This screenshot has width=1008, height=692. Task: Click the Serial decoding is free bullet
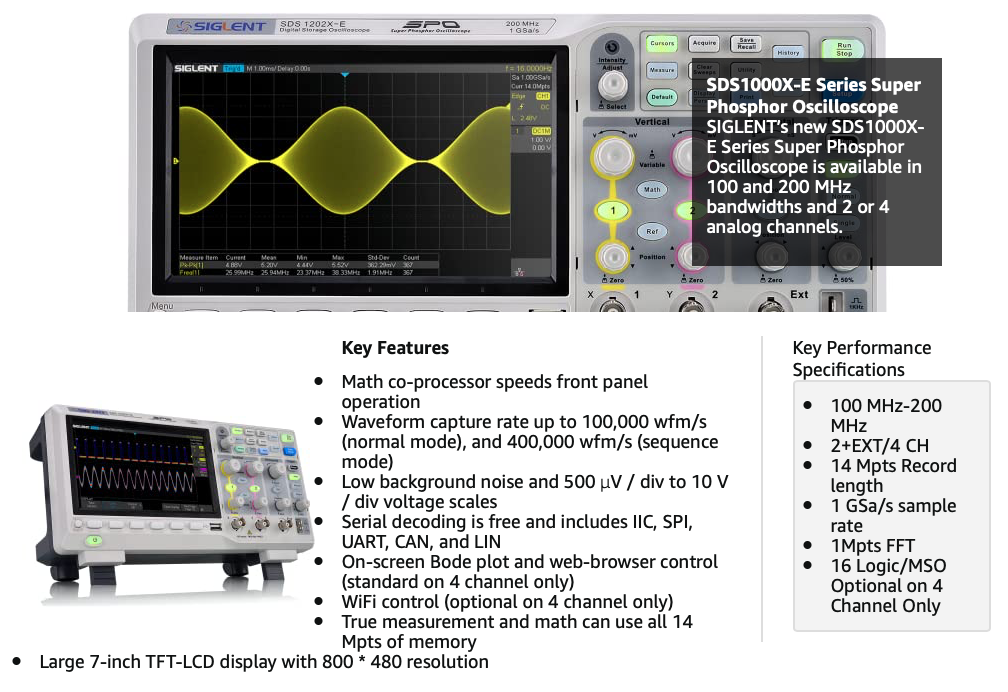pos(517,531)
